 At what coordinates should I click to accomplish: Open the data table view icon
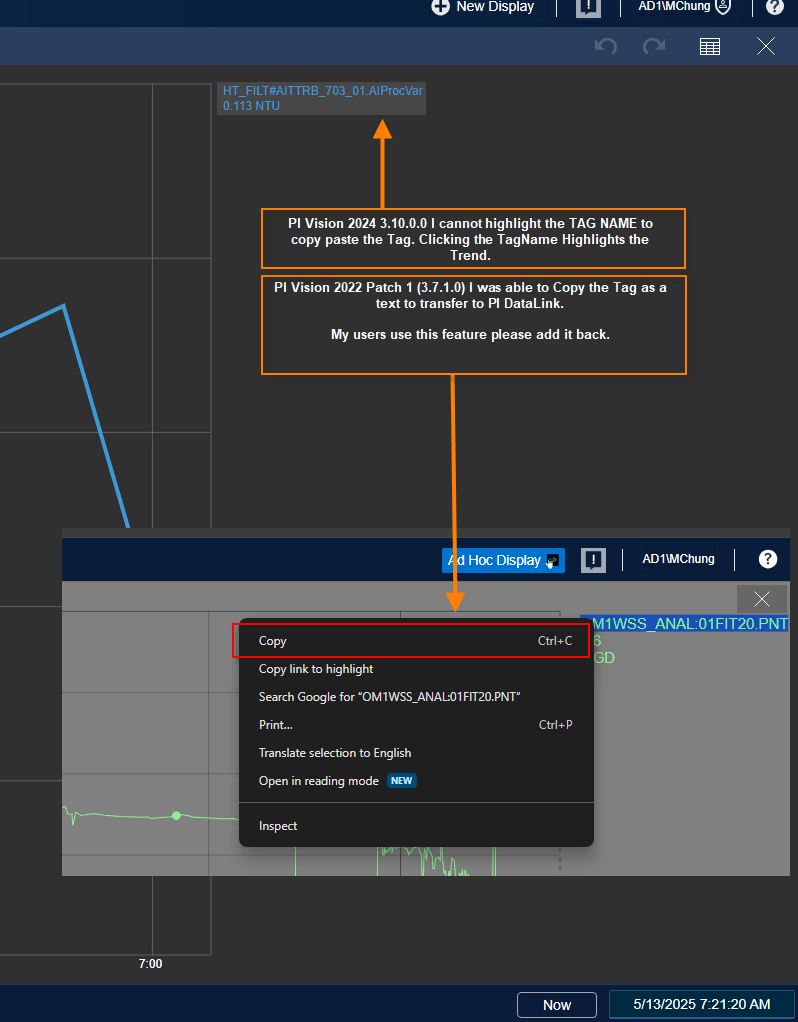(710, 46)
